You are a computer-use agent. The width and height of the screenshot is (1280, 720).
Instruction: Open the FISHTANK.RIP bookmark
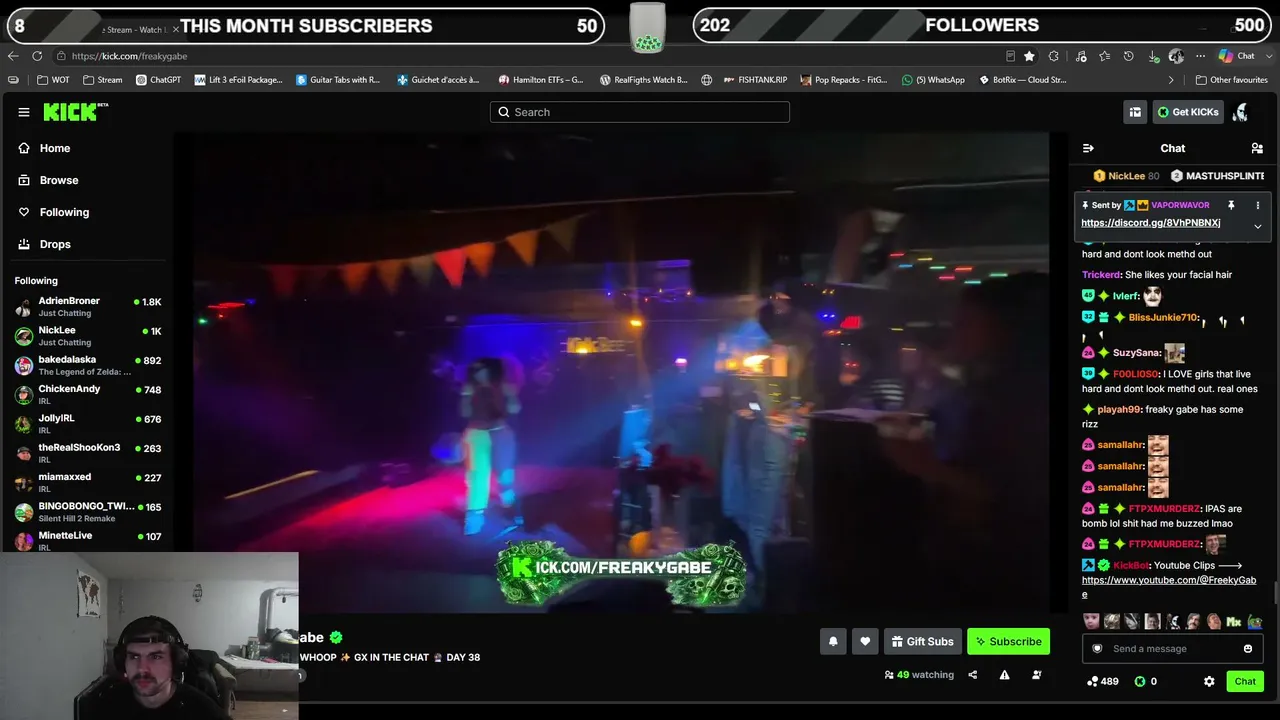[754, 80]
